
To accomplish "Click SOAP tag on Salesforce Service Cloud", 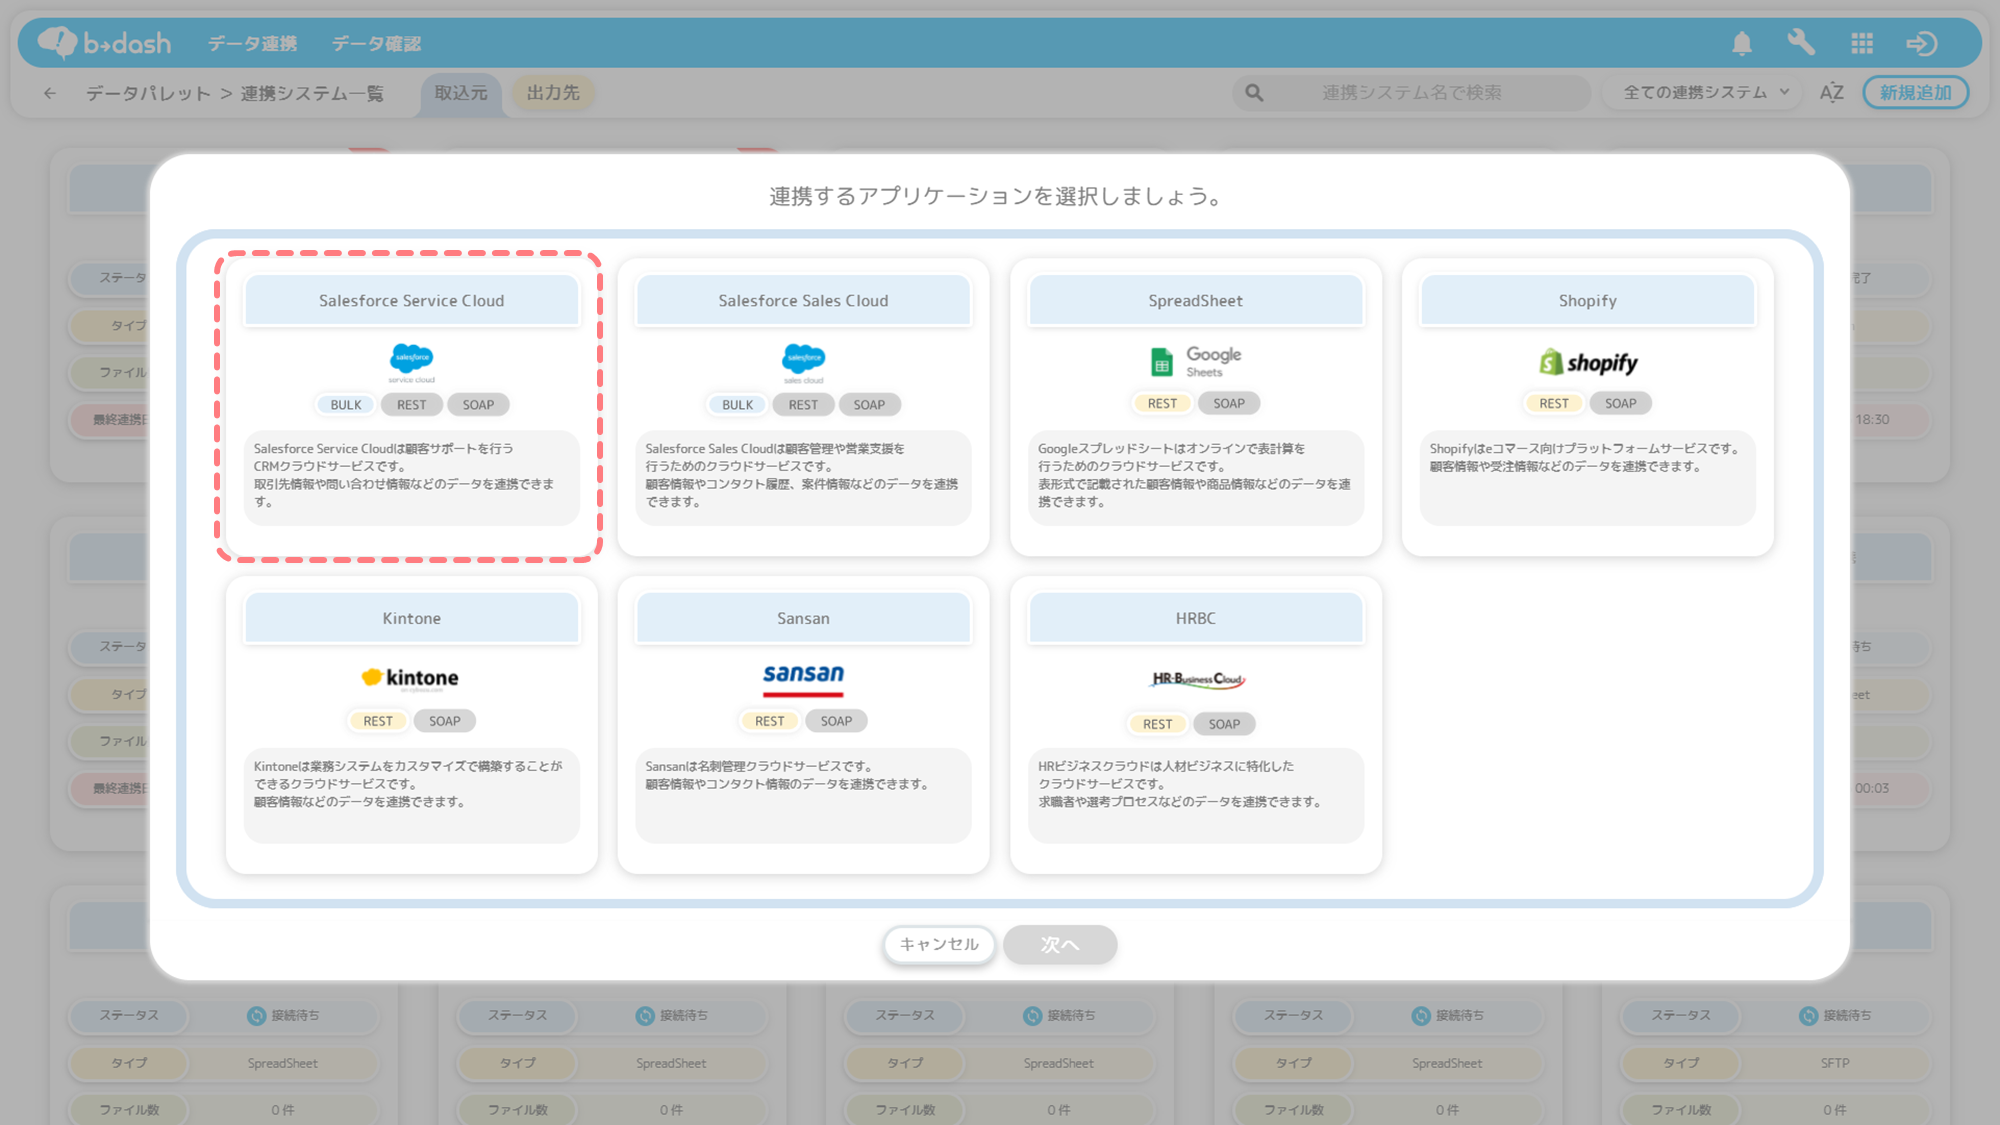I will click(478, 405).
